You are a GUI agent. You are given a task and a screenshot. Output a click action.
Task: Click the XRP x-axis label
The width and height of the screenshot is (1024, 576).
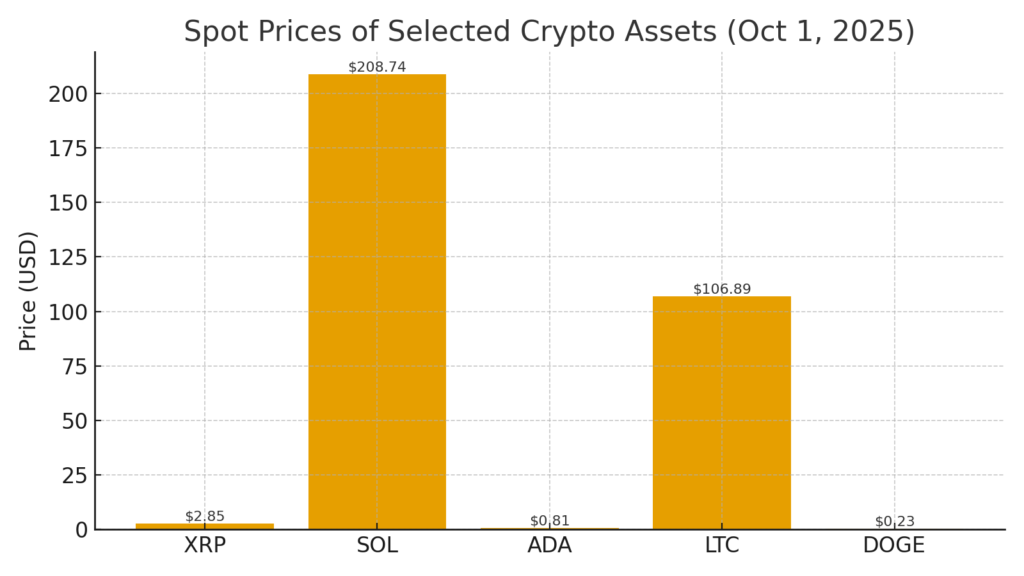(x=205, y=546)
